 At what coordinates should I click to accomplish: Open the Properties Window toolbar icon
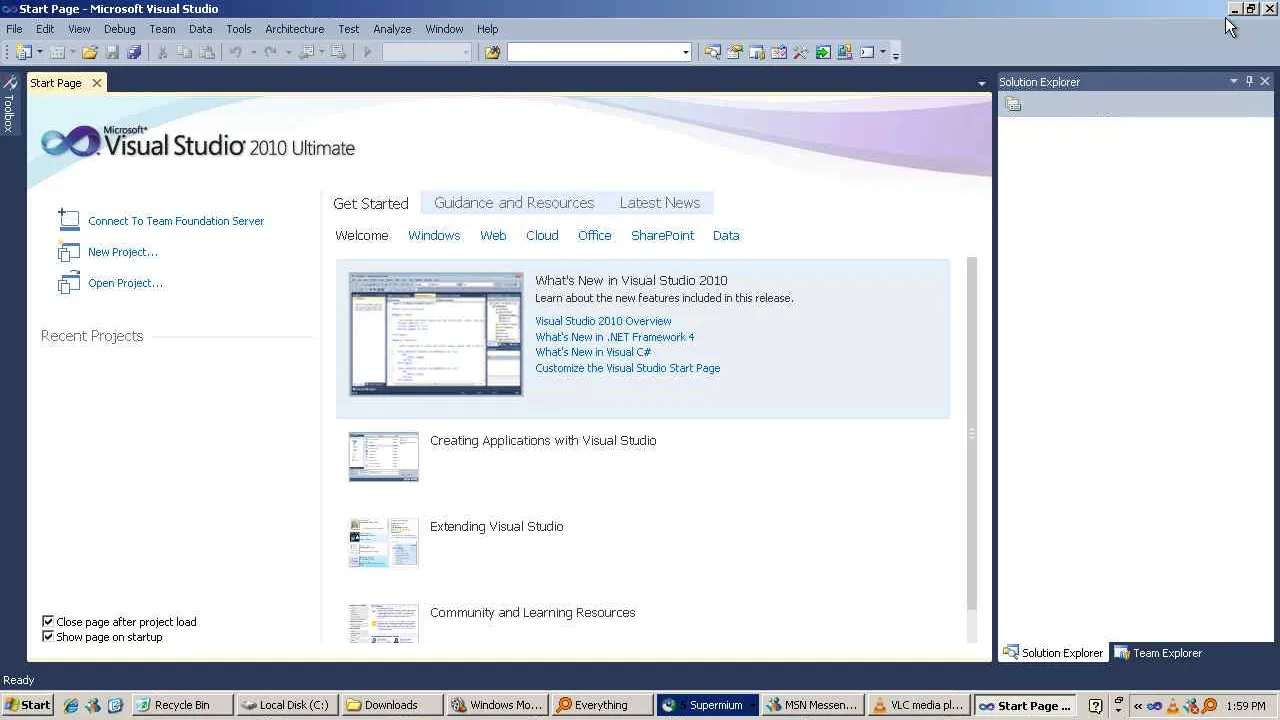coord(735,52)
